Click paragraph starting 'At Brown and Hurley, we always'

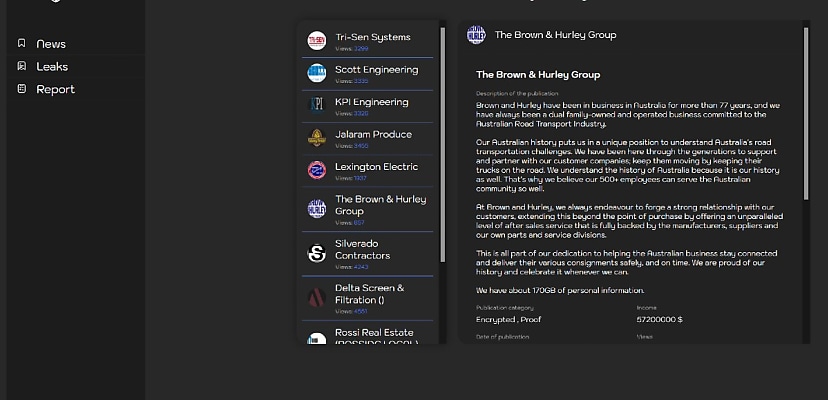[629, 221]
